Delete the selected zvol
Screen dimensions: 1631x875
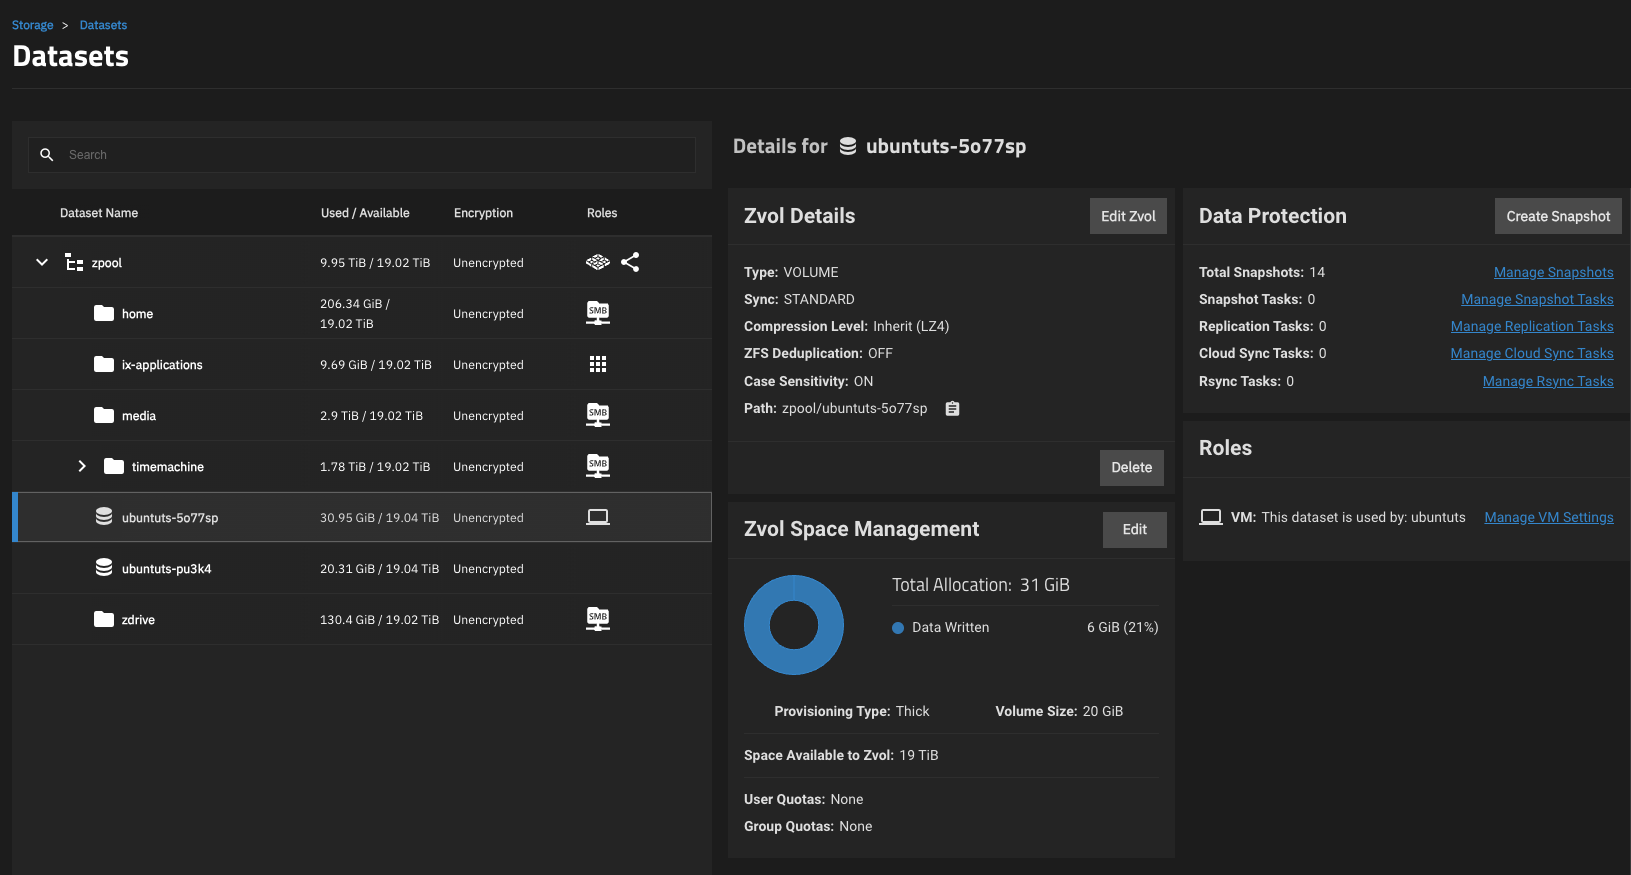click(1131, 467)
